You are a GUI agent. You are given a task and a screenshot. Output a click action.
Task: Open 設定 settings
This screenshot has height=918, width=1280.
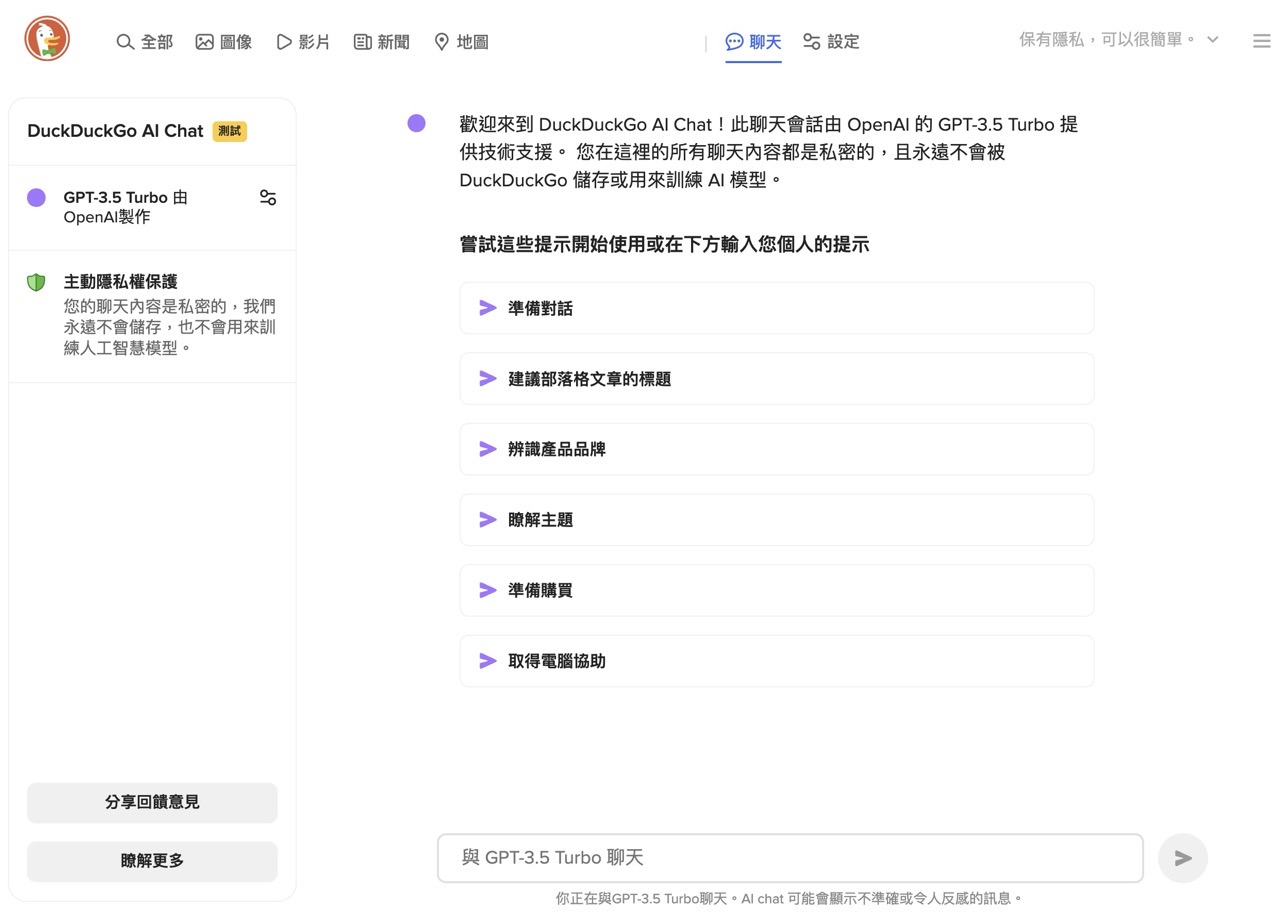point(831,42)
